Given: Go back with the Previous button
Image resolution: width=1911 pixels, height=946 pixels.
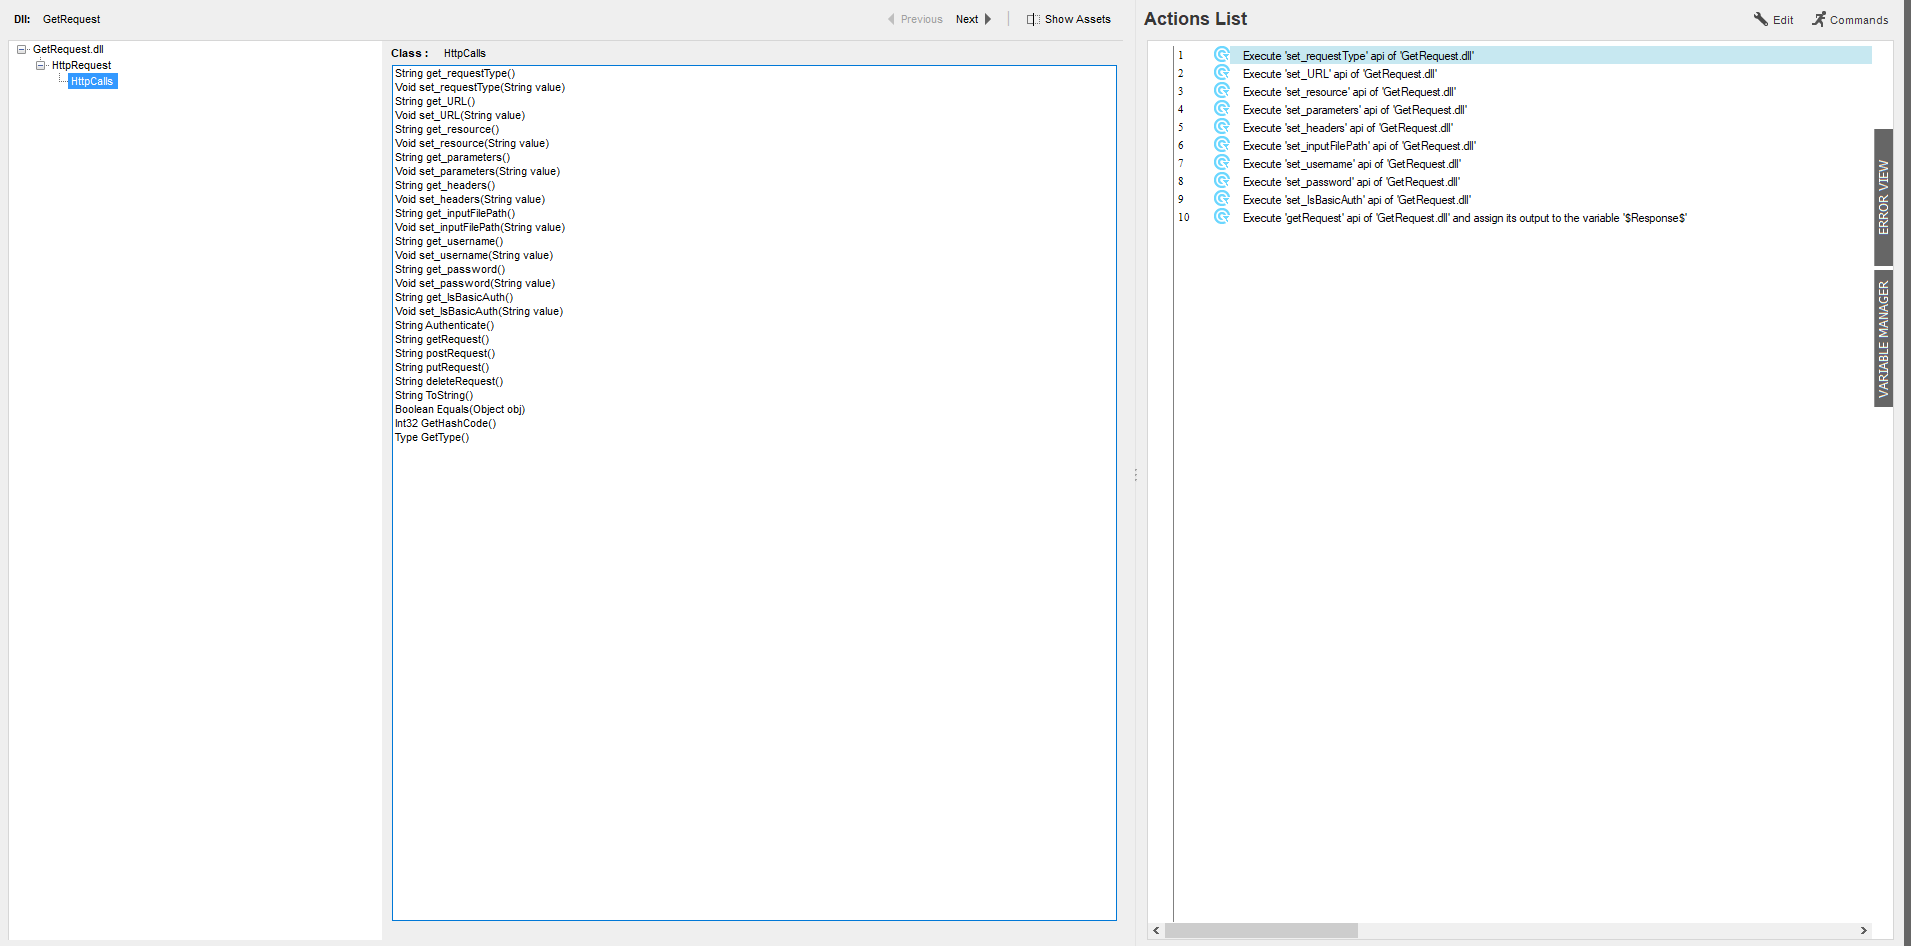Looking at the screenshot, I should pos(915,19).
